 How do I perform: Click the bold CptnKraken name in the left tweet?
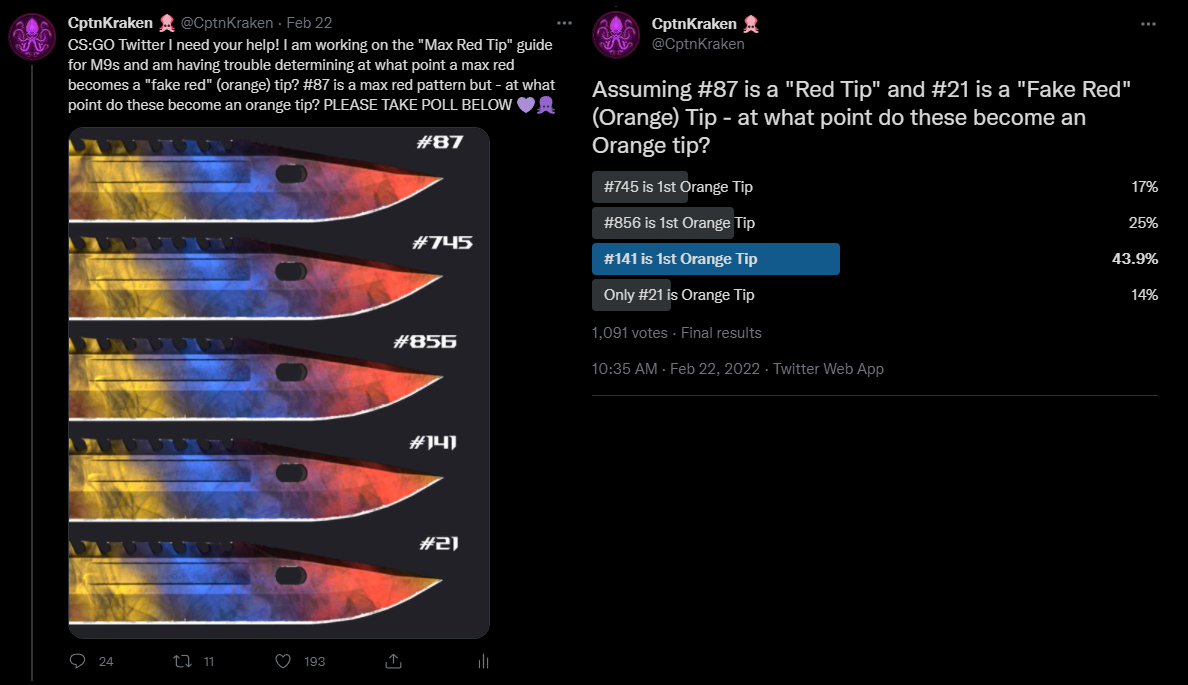[x=107, y=23]
